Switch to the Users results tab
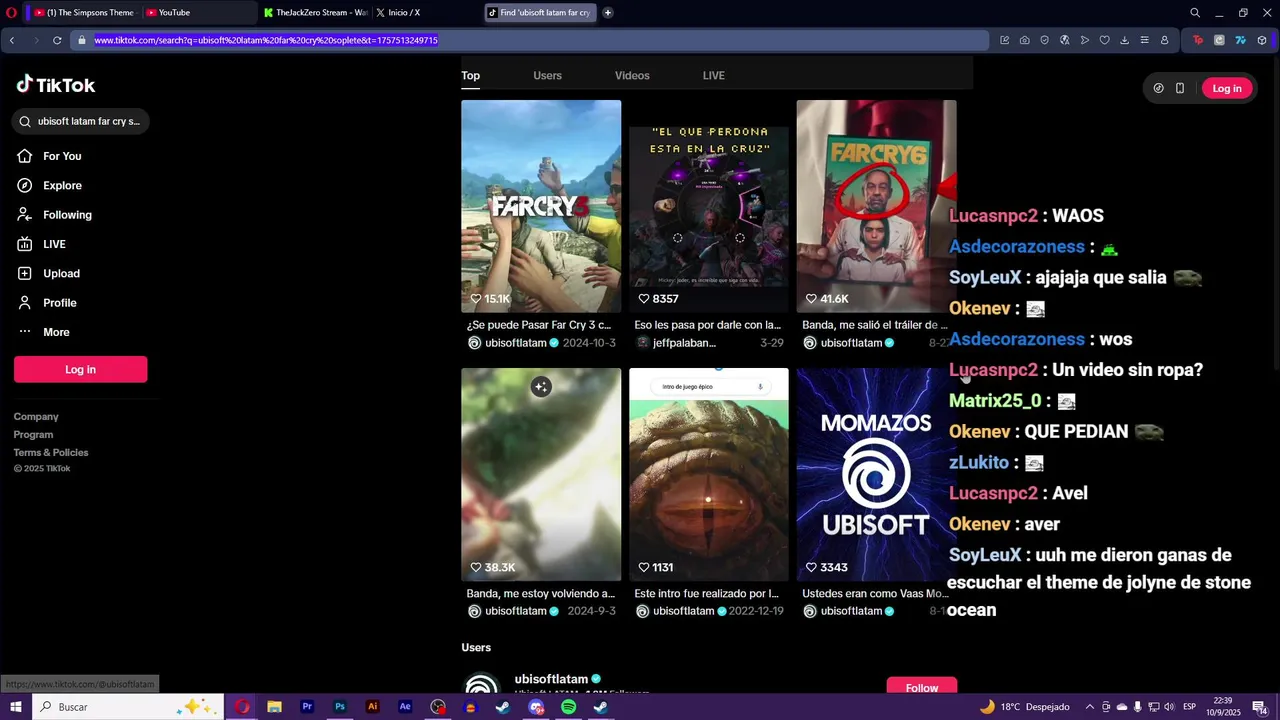This screenshot has width=1280, height=720. tap(547, 76)
